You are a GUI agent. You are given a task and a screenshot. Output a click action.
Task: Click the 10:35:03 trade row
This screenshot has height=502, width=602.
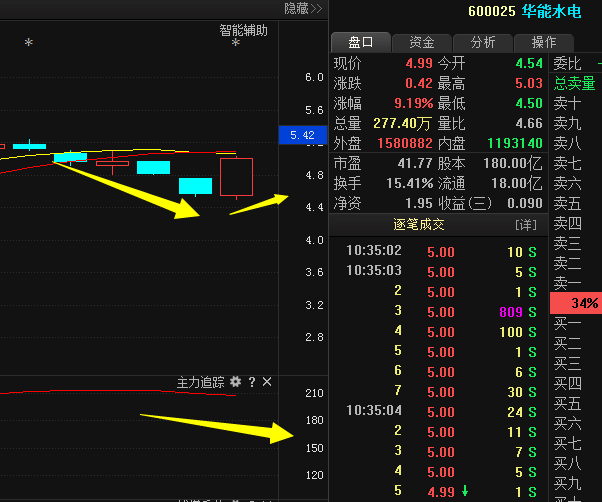[441, 271]
